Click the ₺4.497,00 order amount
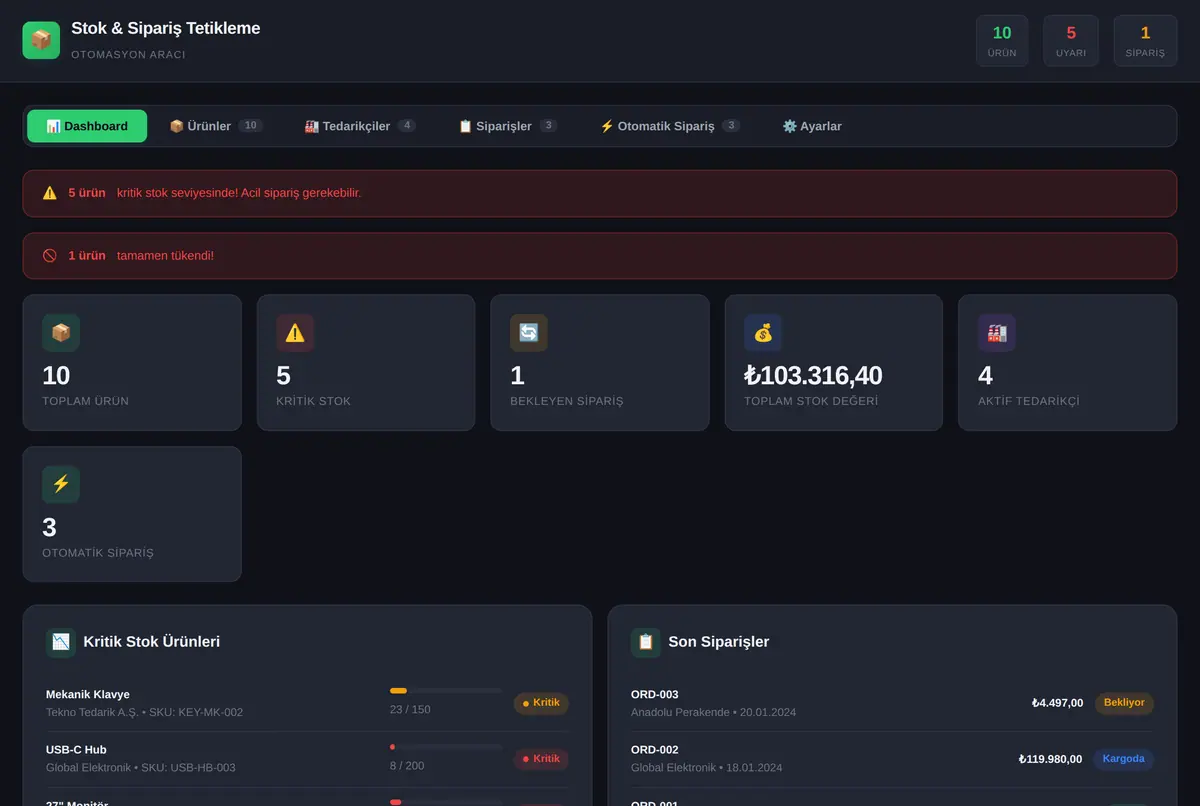This screenshot has width=1200, height=806. [x=1057, y=703]
